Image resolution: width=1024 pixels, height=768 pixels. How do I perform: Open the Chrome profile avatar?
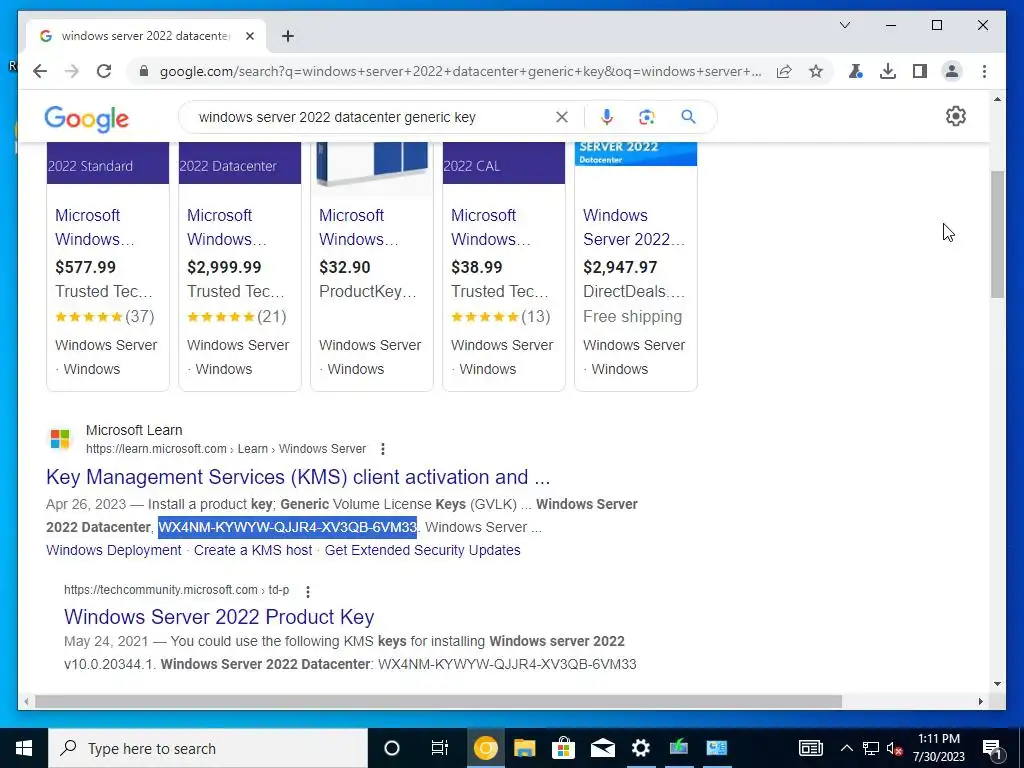(x=952, y=71)
